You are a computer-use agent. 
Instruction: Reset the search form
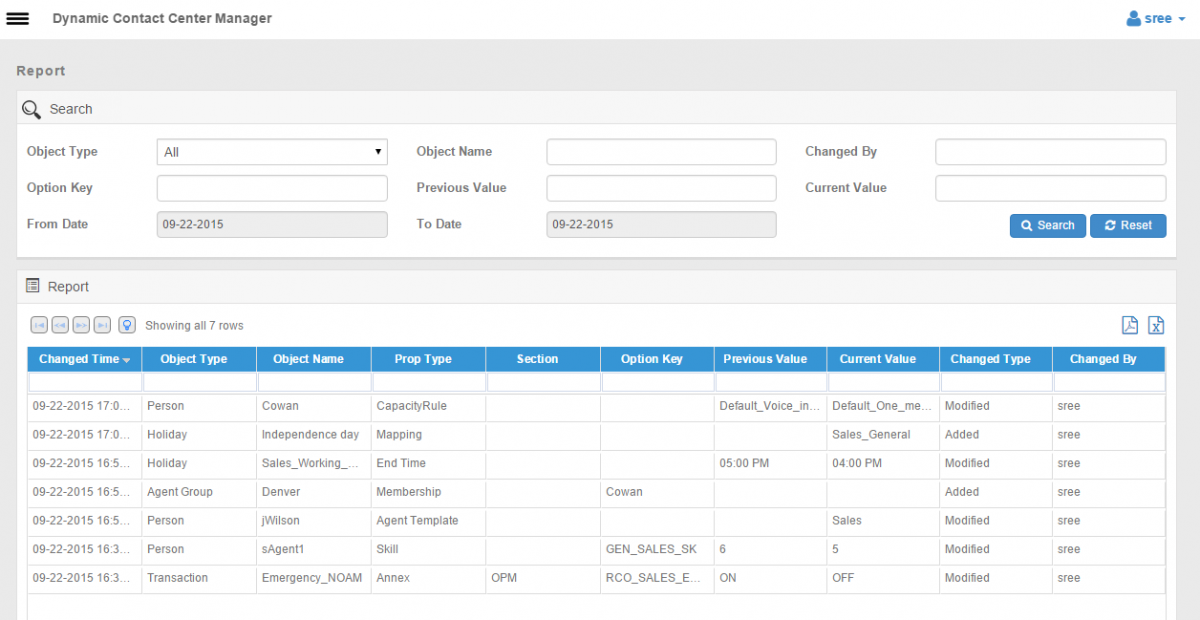pyautogui.click(x=1128, y=225)
